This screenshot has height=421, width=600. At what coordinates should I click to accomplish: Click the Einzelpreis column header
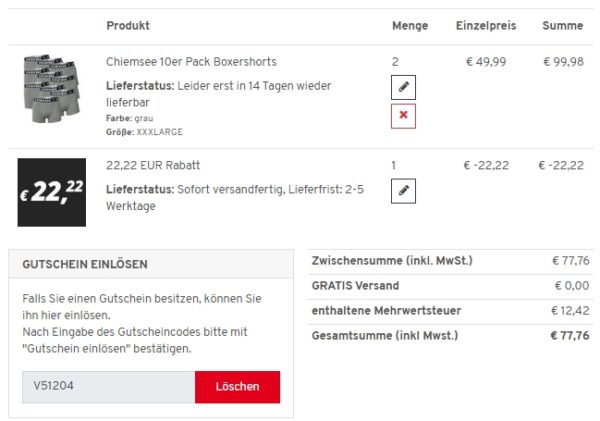click(x=485, y=25)
